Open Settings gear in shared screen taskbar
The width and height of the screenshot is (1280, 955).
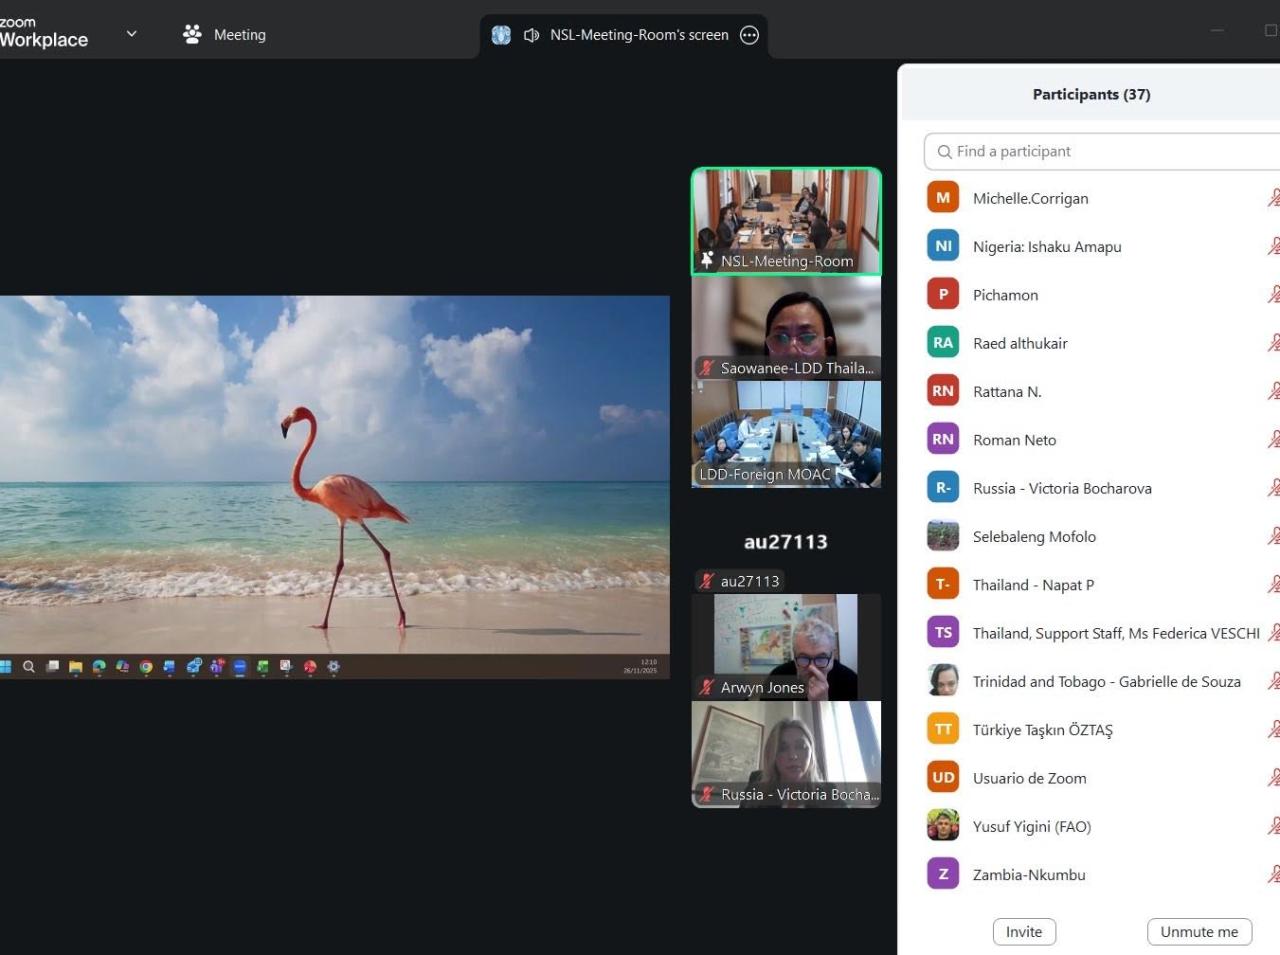333,666
